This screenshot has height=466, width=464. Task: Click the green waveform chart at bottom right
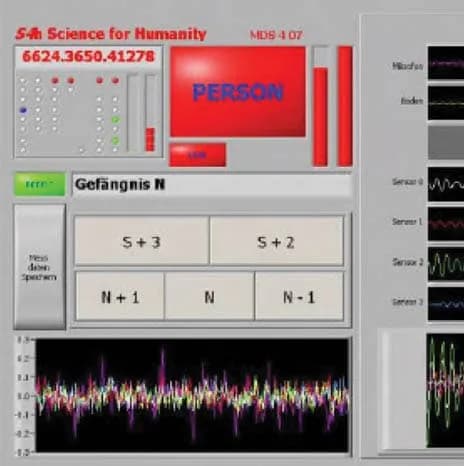pyautogui.click(x=445, y=391)
